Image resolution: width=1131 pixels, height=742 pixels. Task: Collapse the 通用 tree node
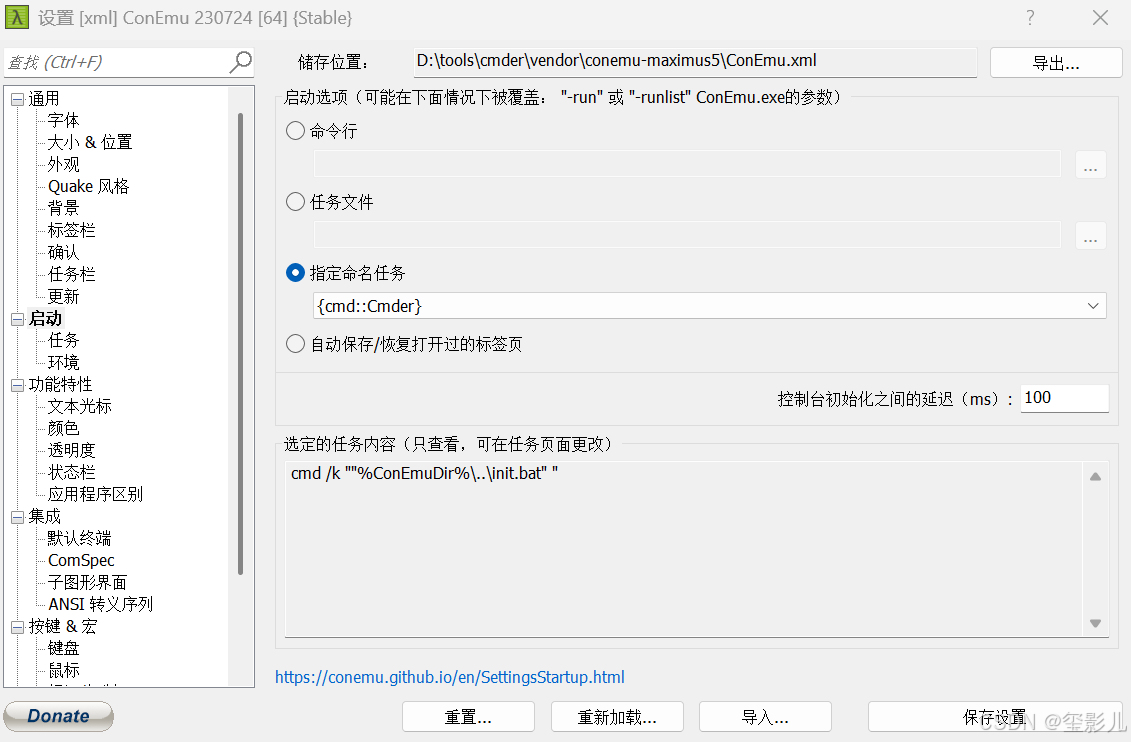click(17, 100)
